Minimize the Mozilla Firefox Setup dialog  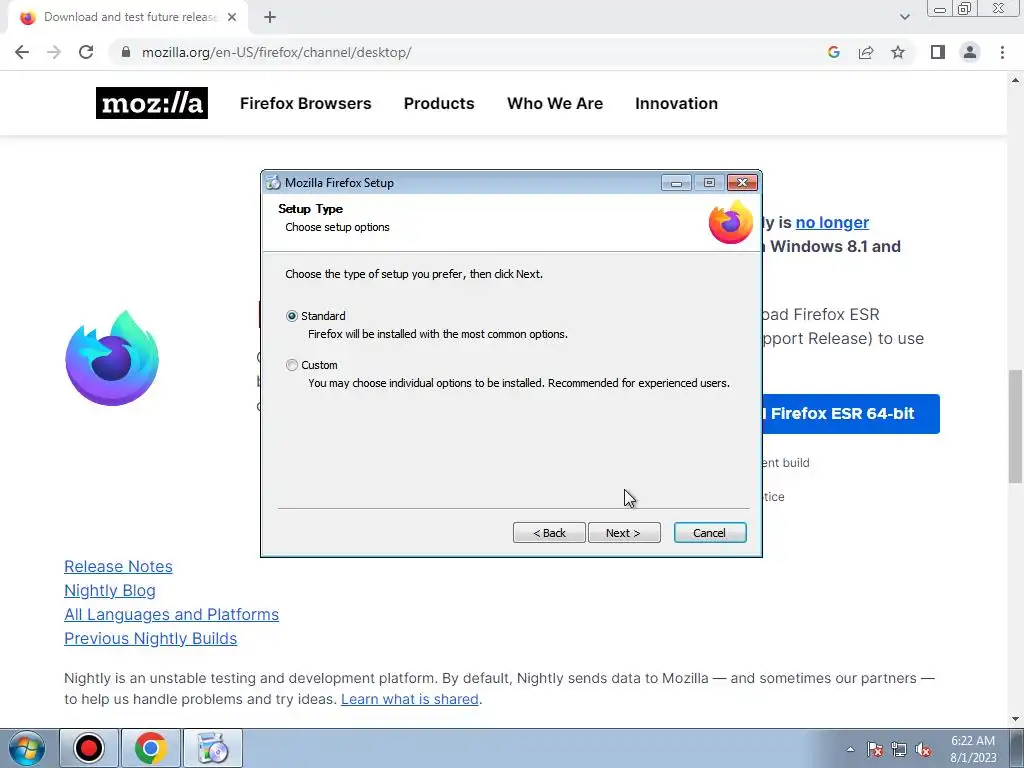coord(676,183)
